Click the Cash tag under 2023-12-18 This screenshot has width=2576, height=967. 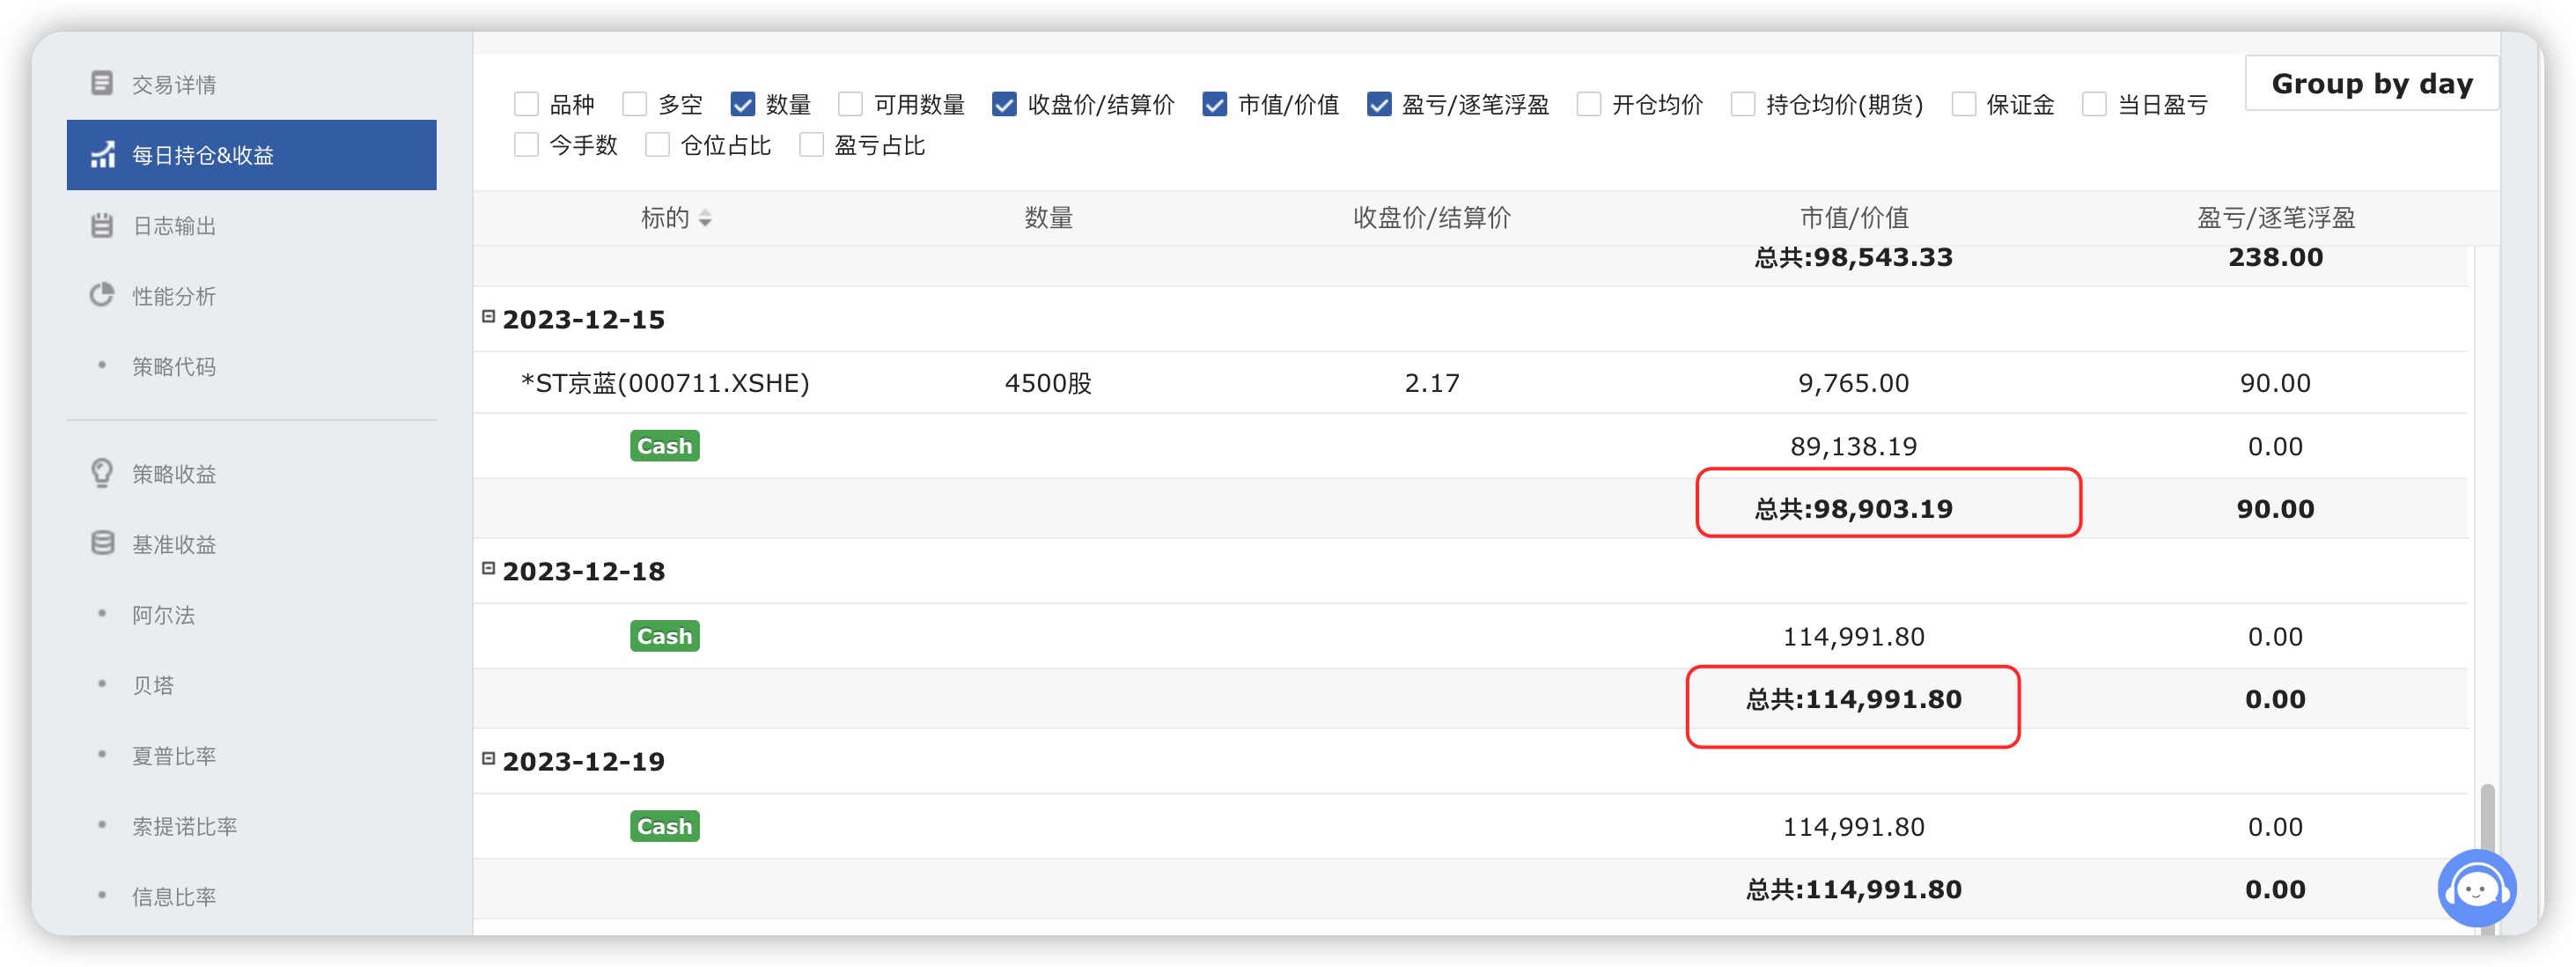pyautogui.click(x=665, y=636)
